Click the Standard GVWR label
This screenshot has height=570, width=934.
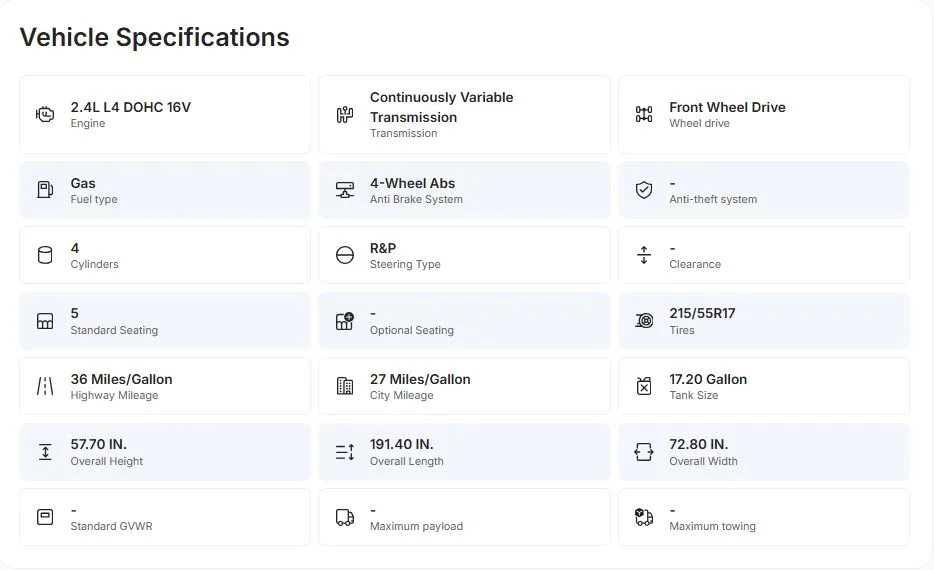point(111,527)
